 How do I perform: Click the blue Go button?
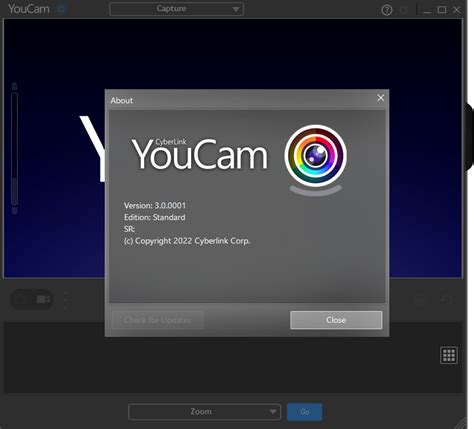tap(305, 412)
